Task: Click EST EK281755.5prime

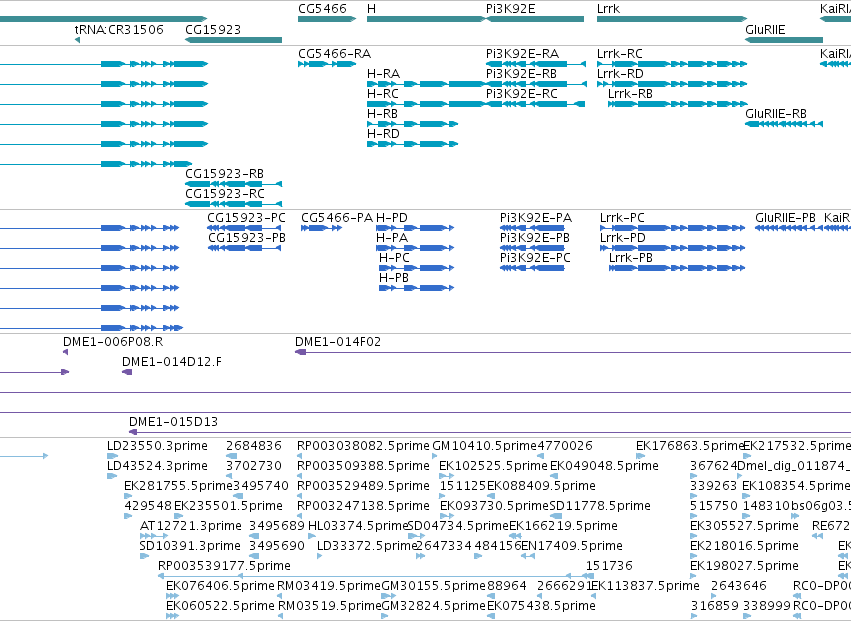Action: click(x=128, y=496)
